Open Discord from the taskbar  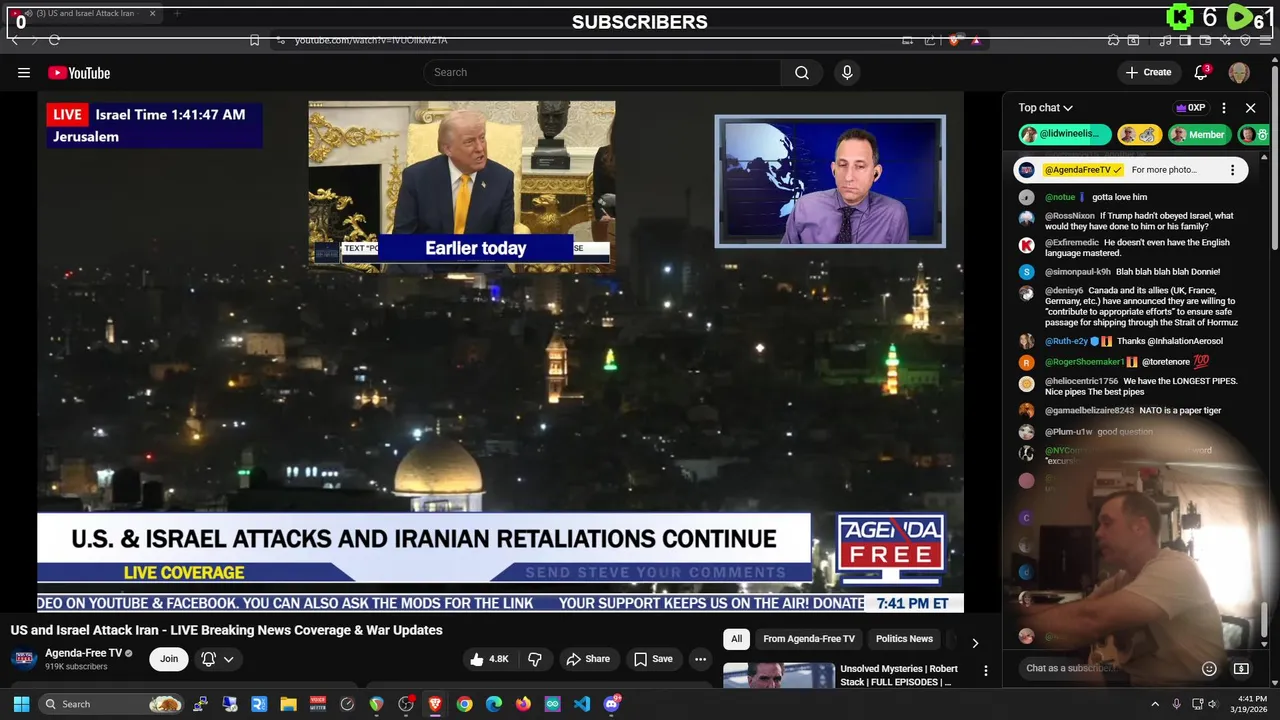(612, 704)
